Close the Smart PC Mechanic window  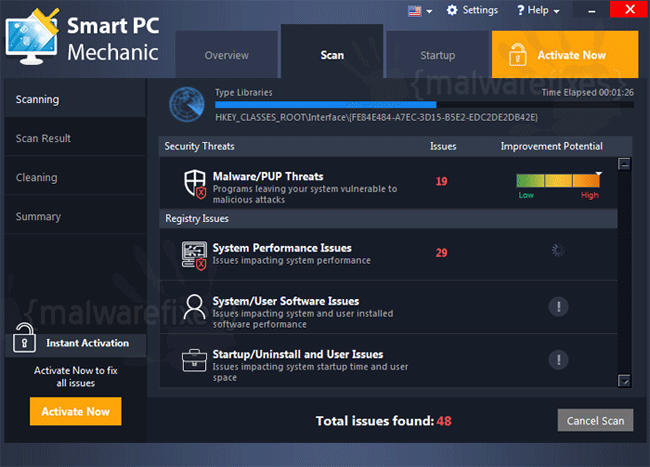630,9
